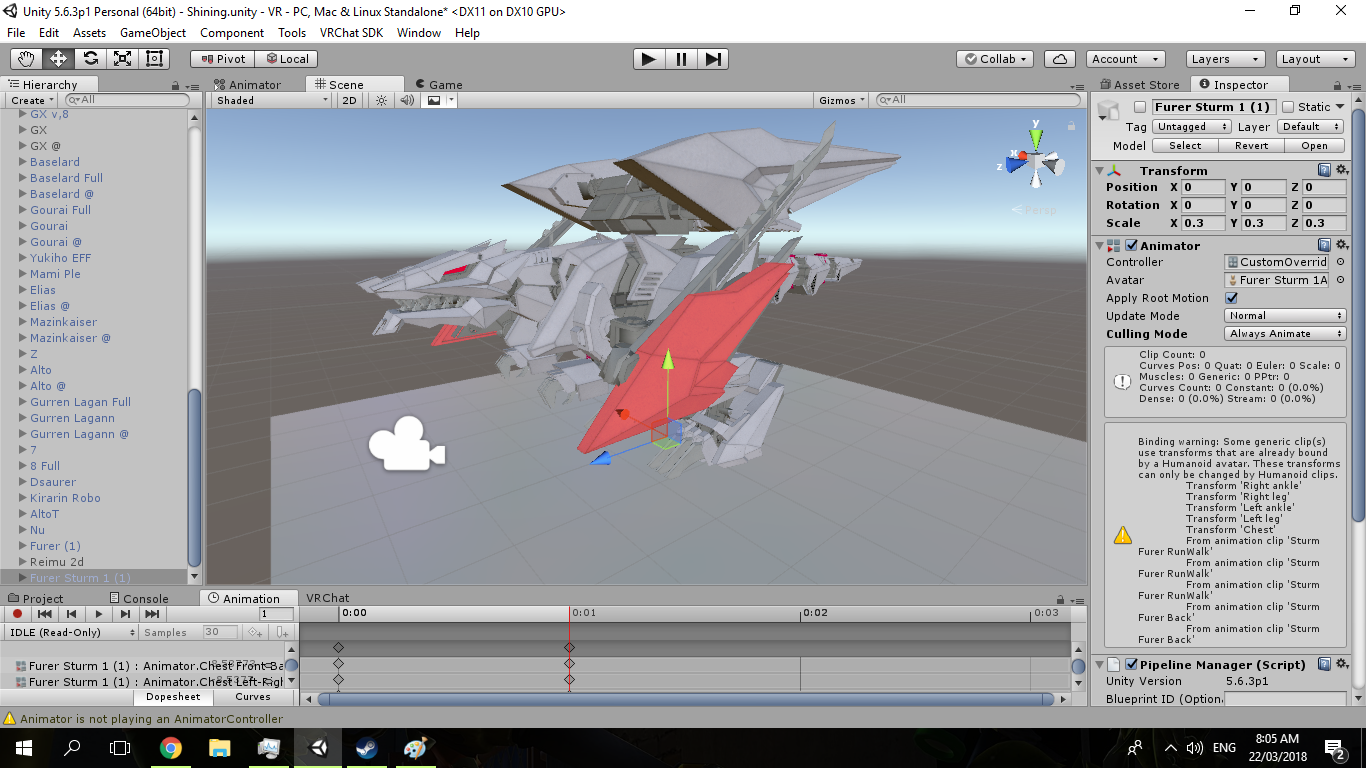Toggle scene effects image icon
The image size is (1366, 768).
pos(434,100)
